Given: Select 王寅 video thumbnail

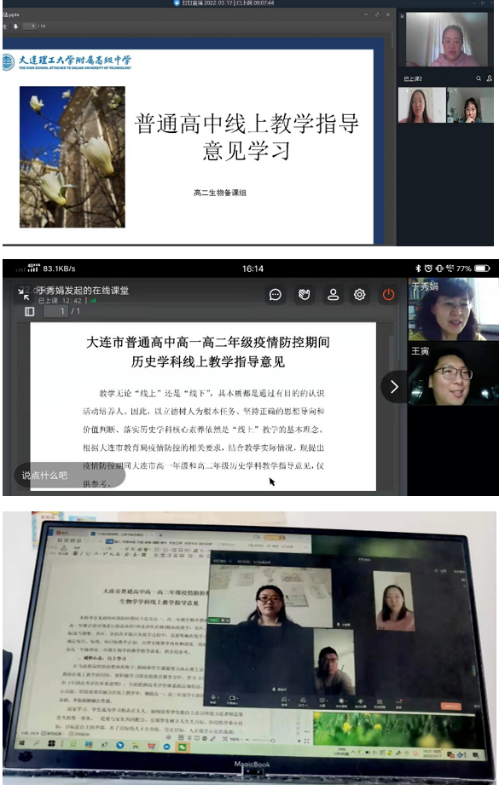Looking at the screenshot, I should [453, 374].
